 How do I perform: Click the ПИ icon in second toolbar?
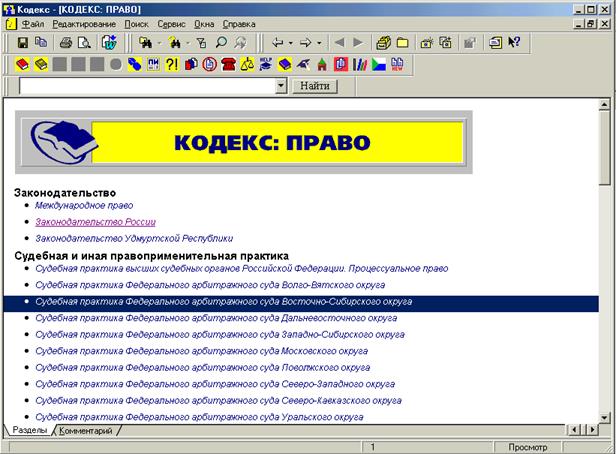(153, 64)
